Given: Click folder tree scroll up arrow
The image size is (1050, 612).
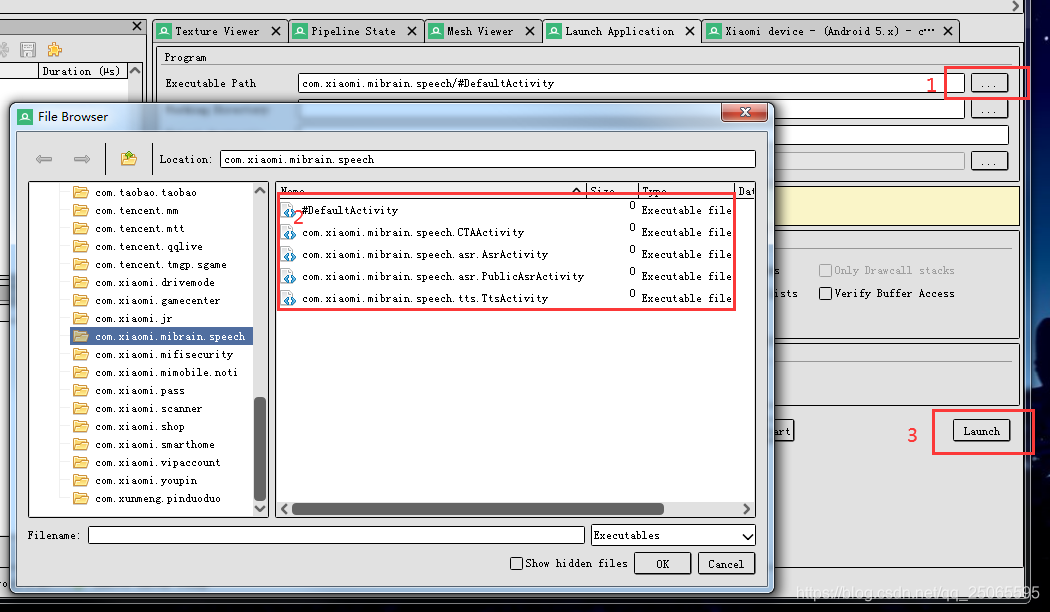Looking at the screenshot, I should (x=260, y=190).
